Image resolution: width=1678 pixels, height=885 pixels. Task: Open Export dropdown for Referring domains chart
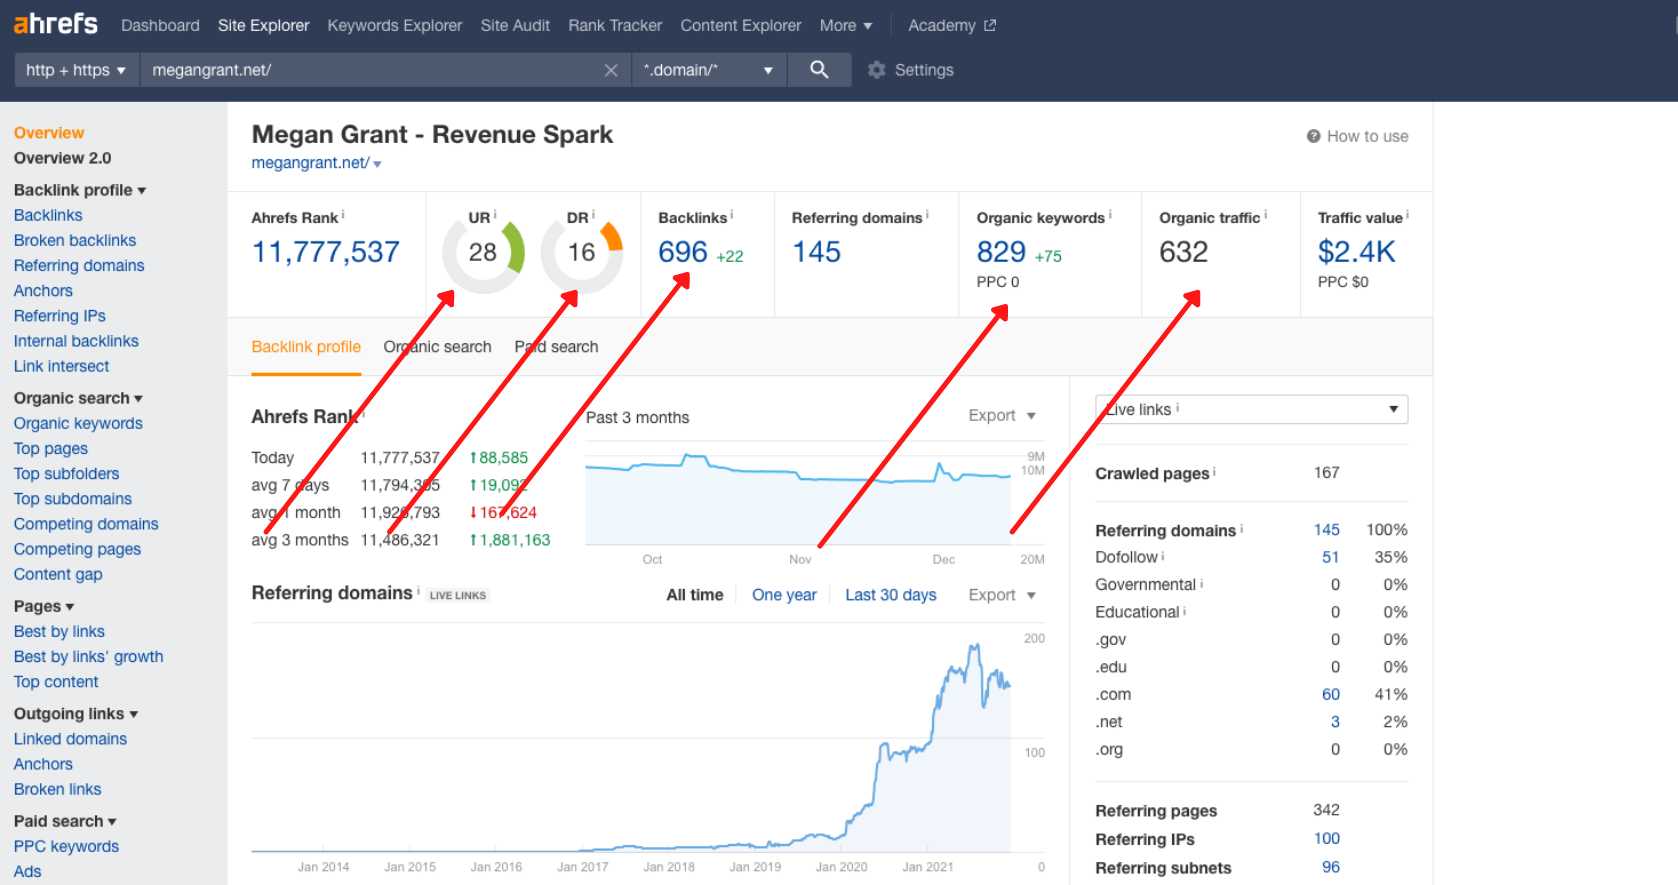coord(1002,595)
